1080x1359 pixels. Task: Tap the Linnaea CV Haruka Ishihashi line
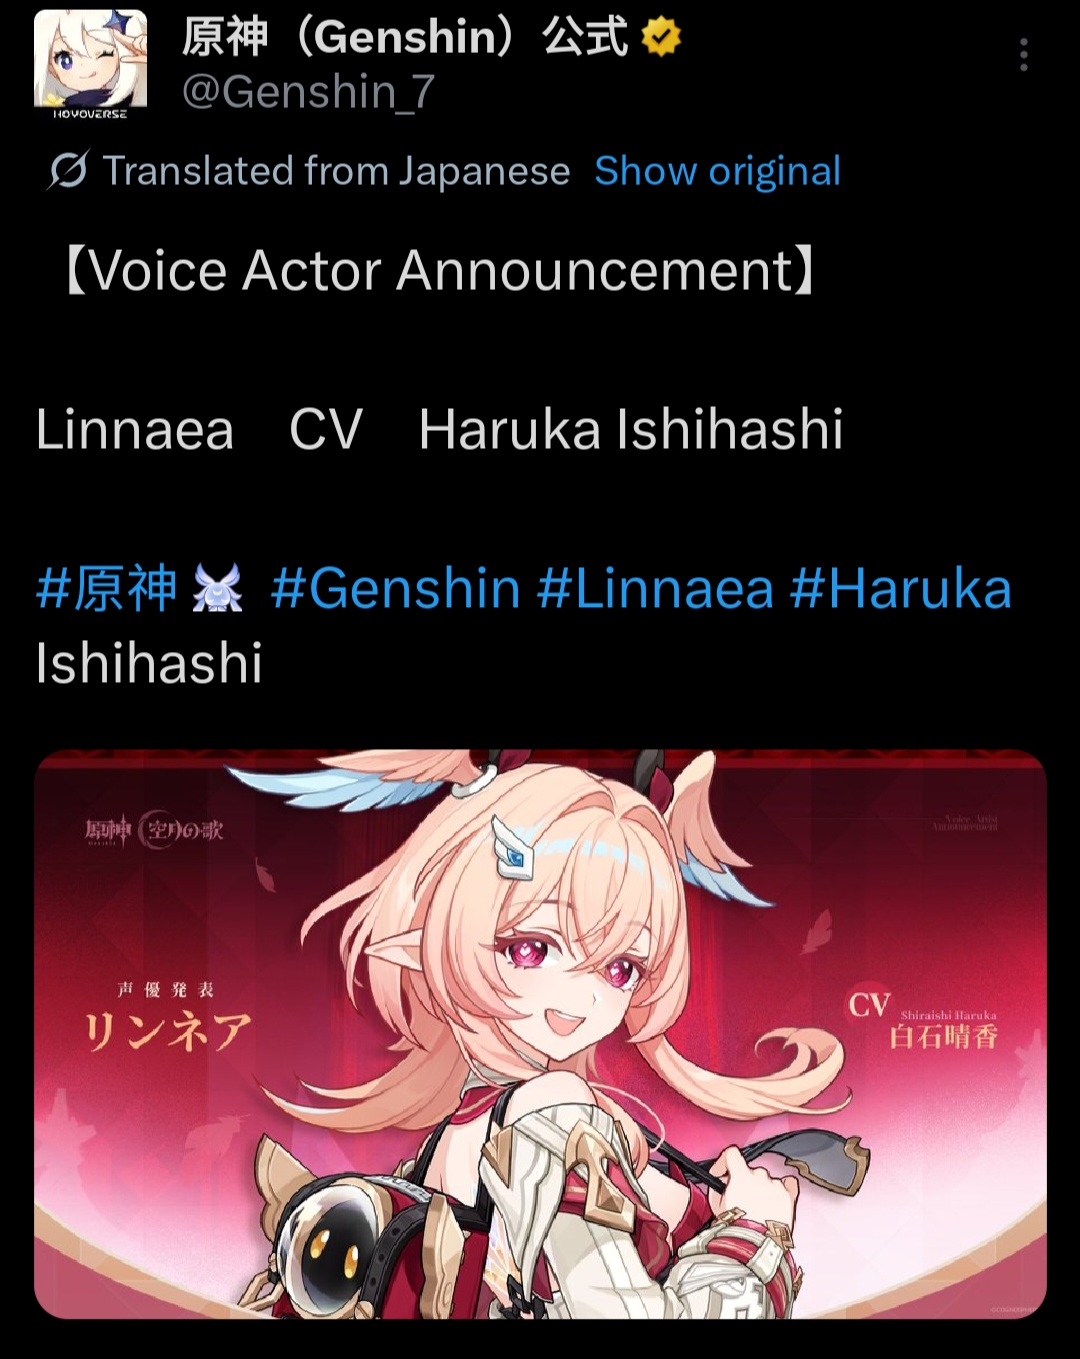(440, 430)
